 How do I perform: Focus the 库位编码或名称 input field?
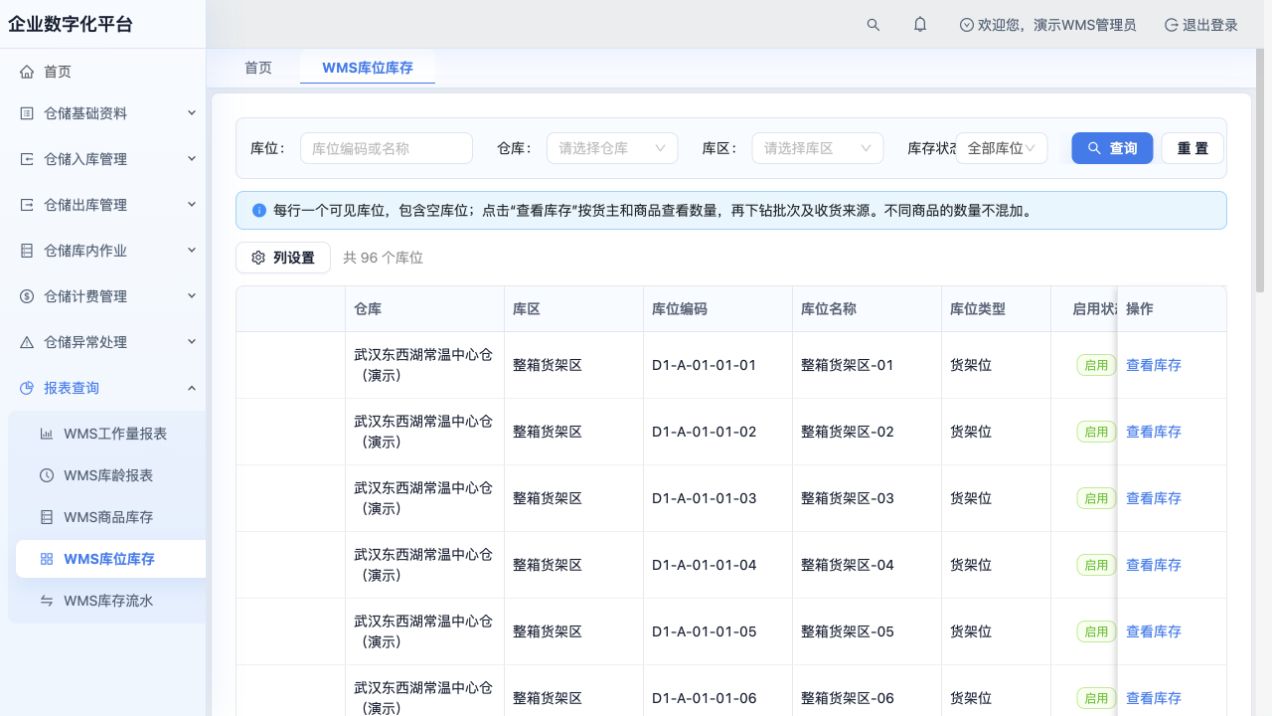386,148
